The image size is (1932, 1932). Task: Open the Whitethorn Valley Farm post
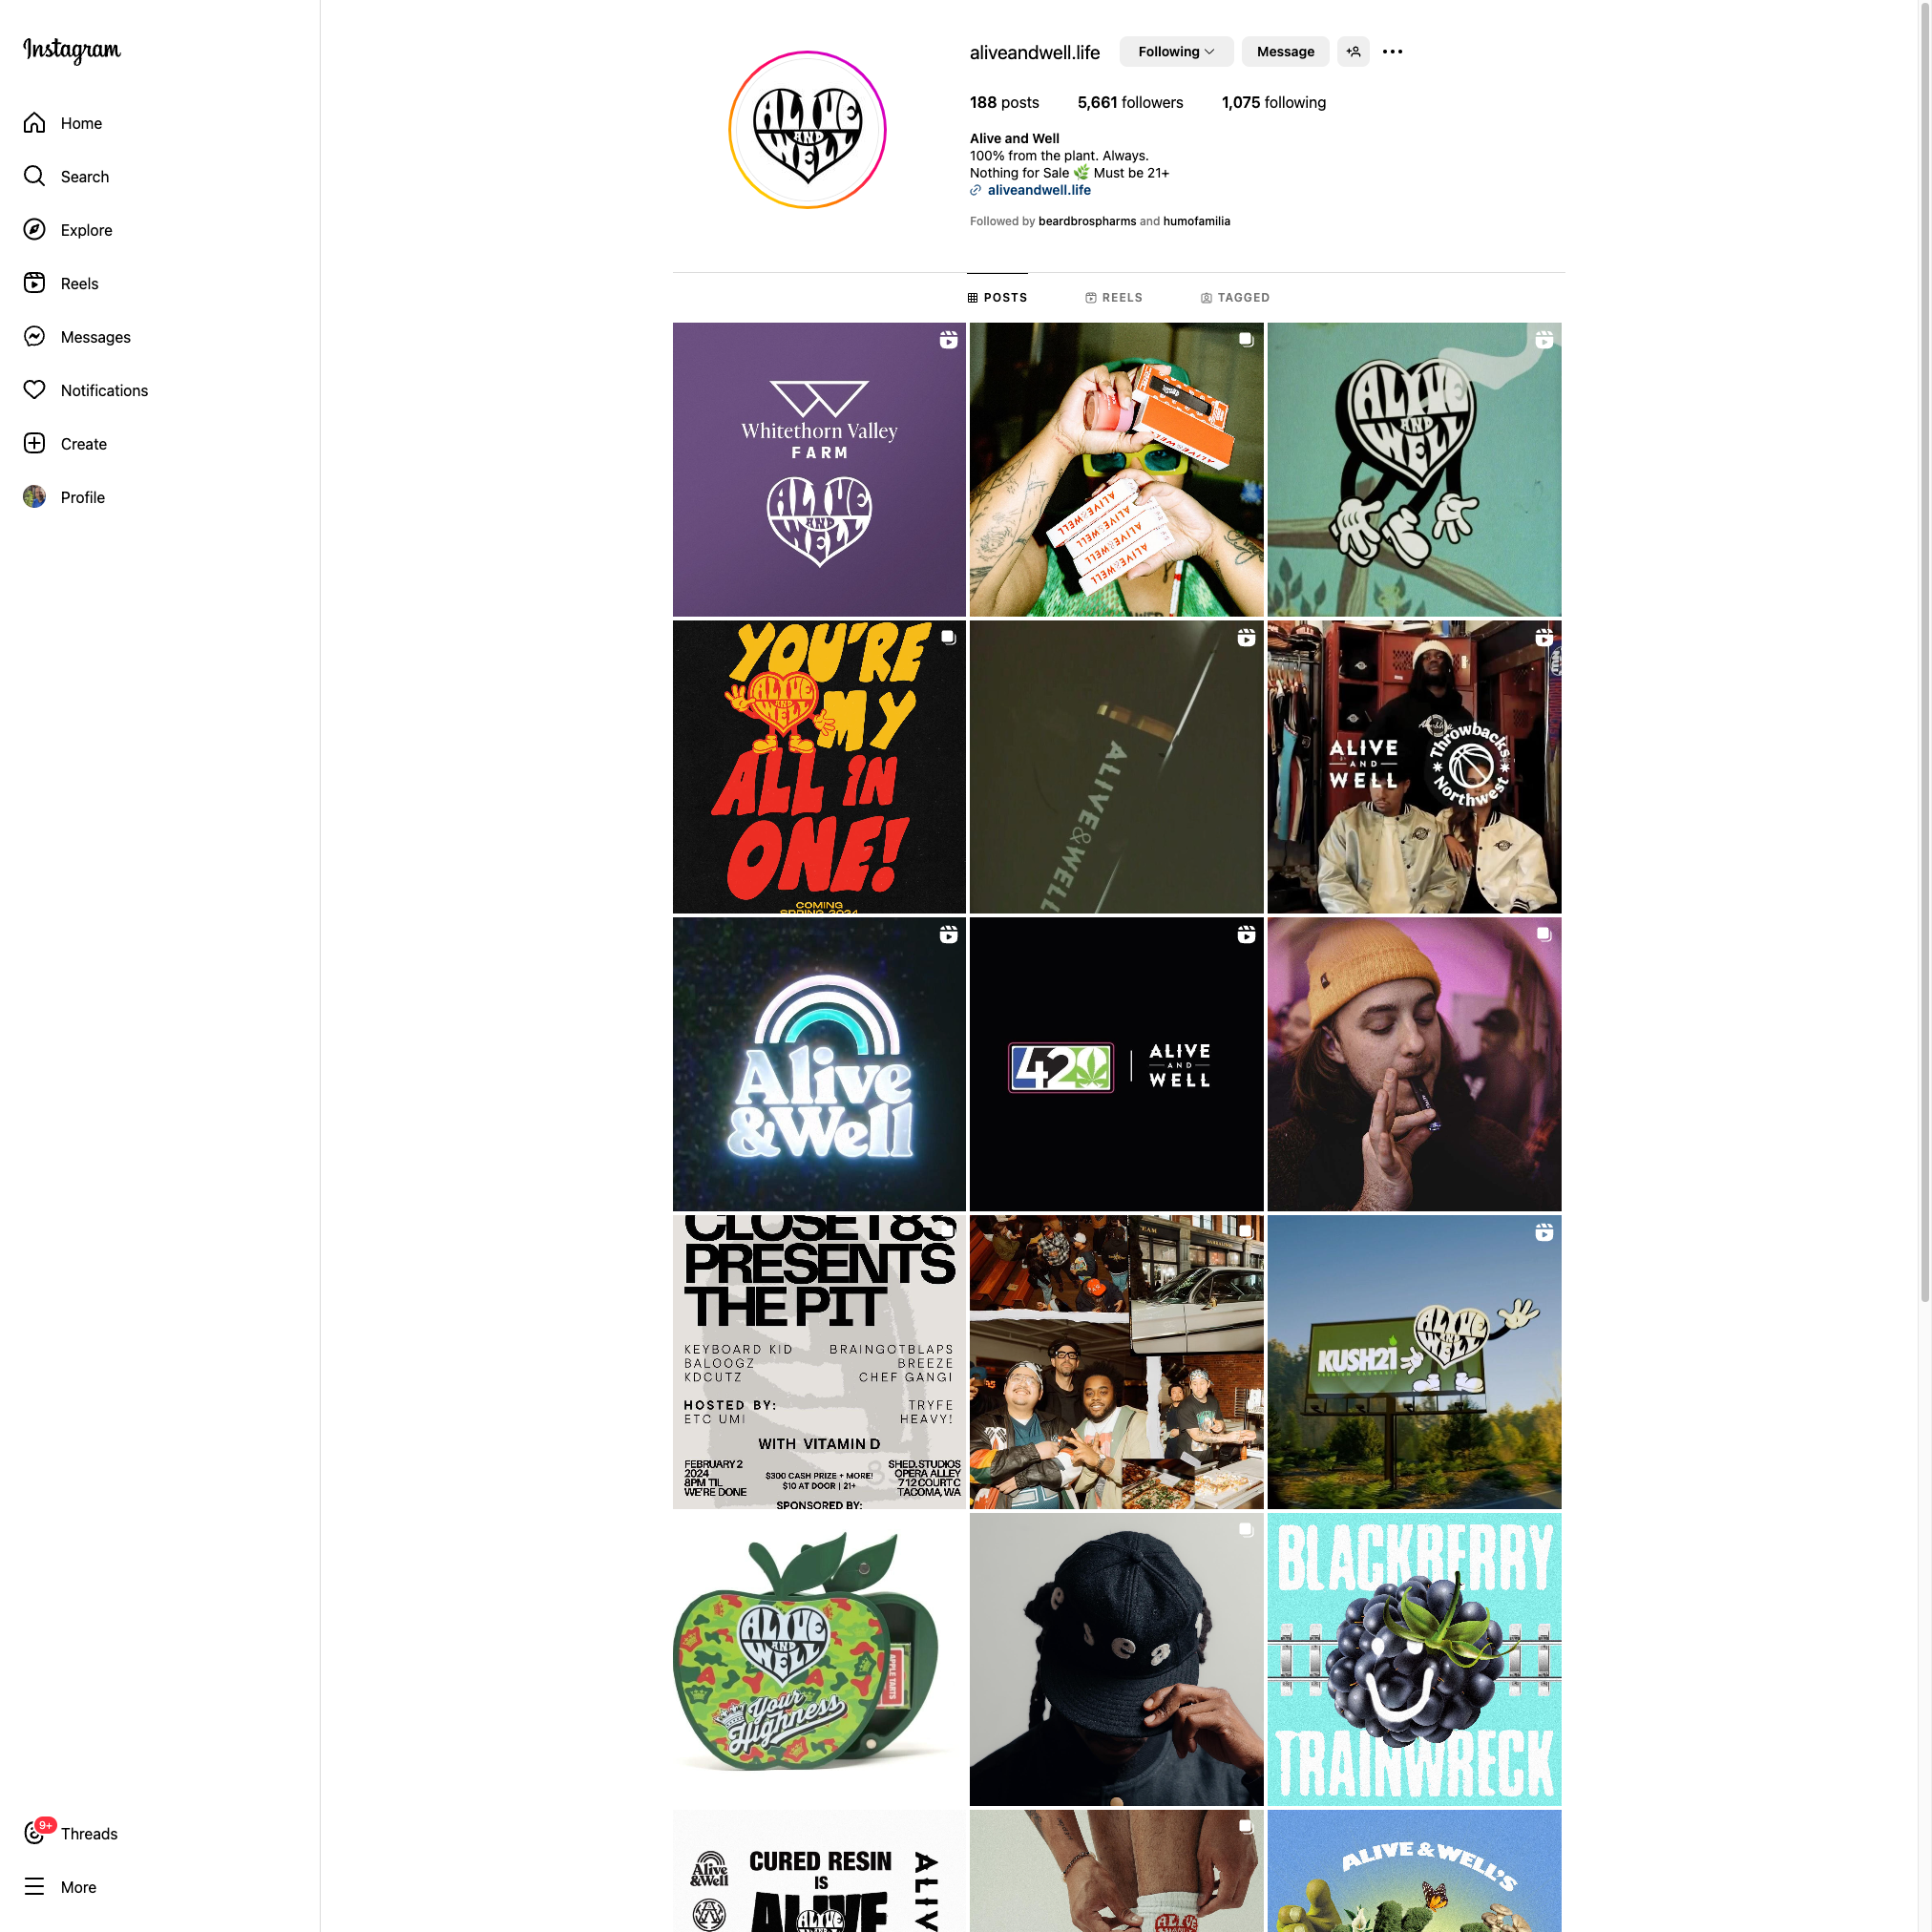819,469
